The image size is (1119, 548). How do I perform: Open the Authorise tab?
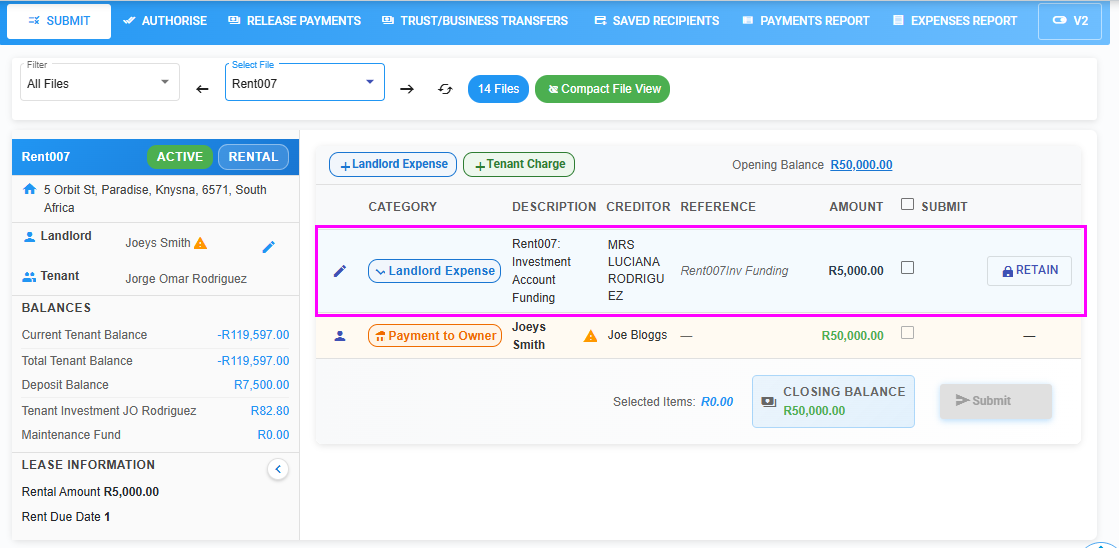(x=165, y=21)
